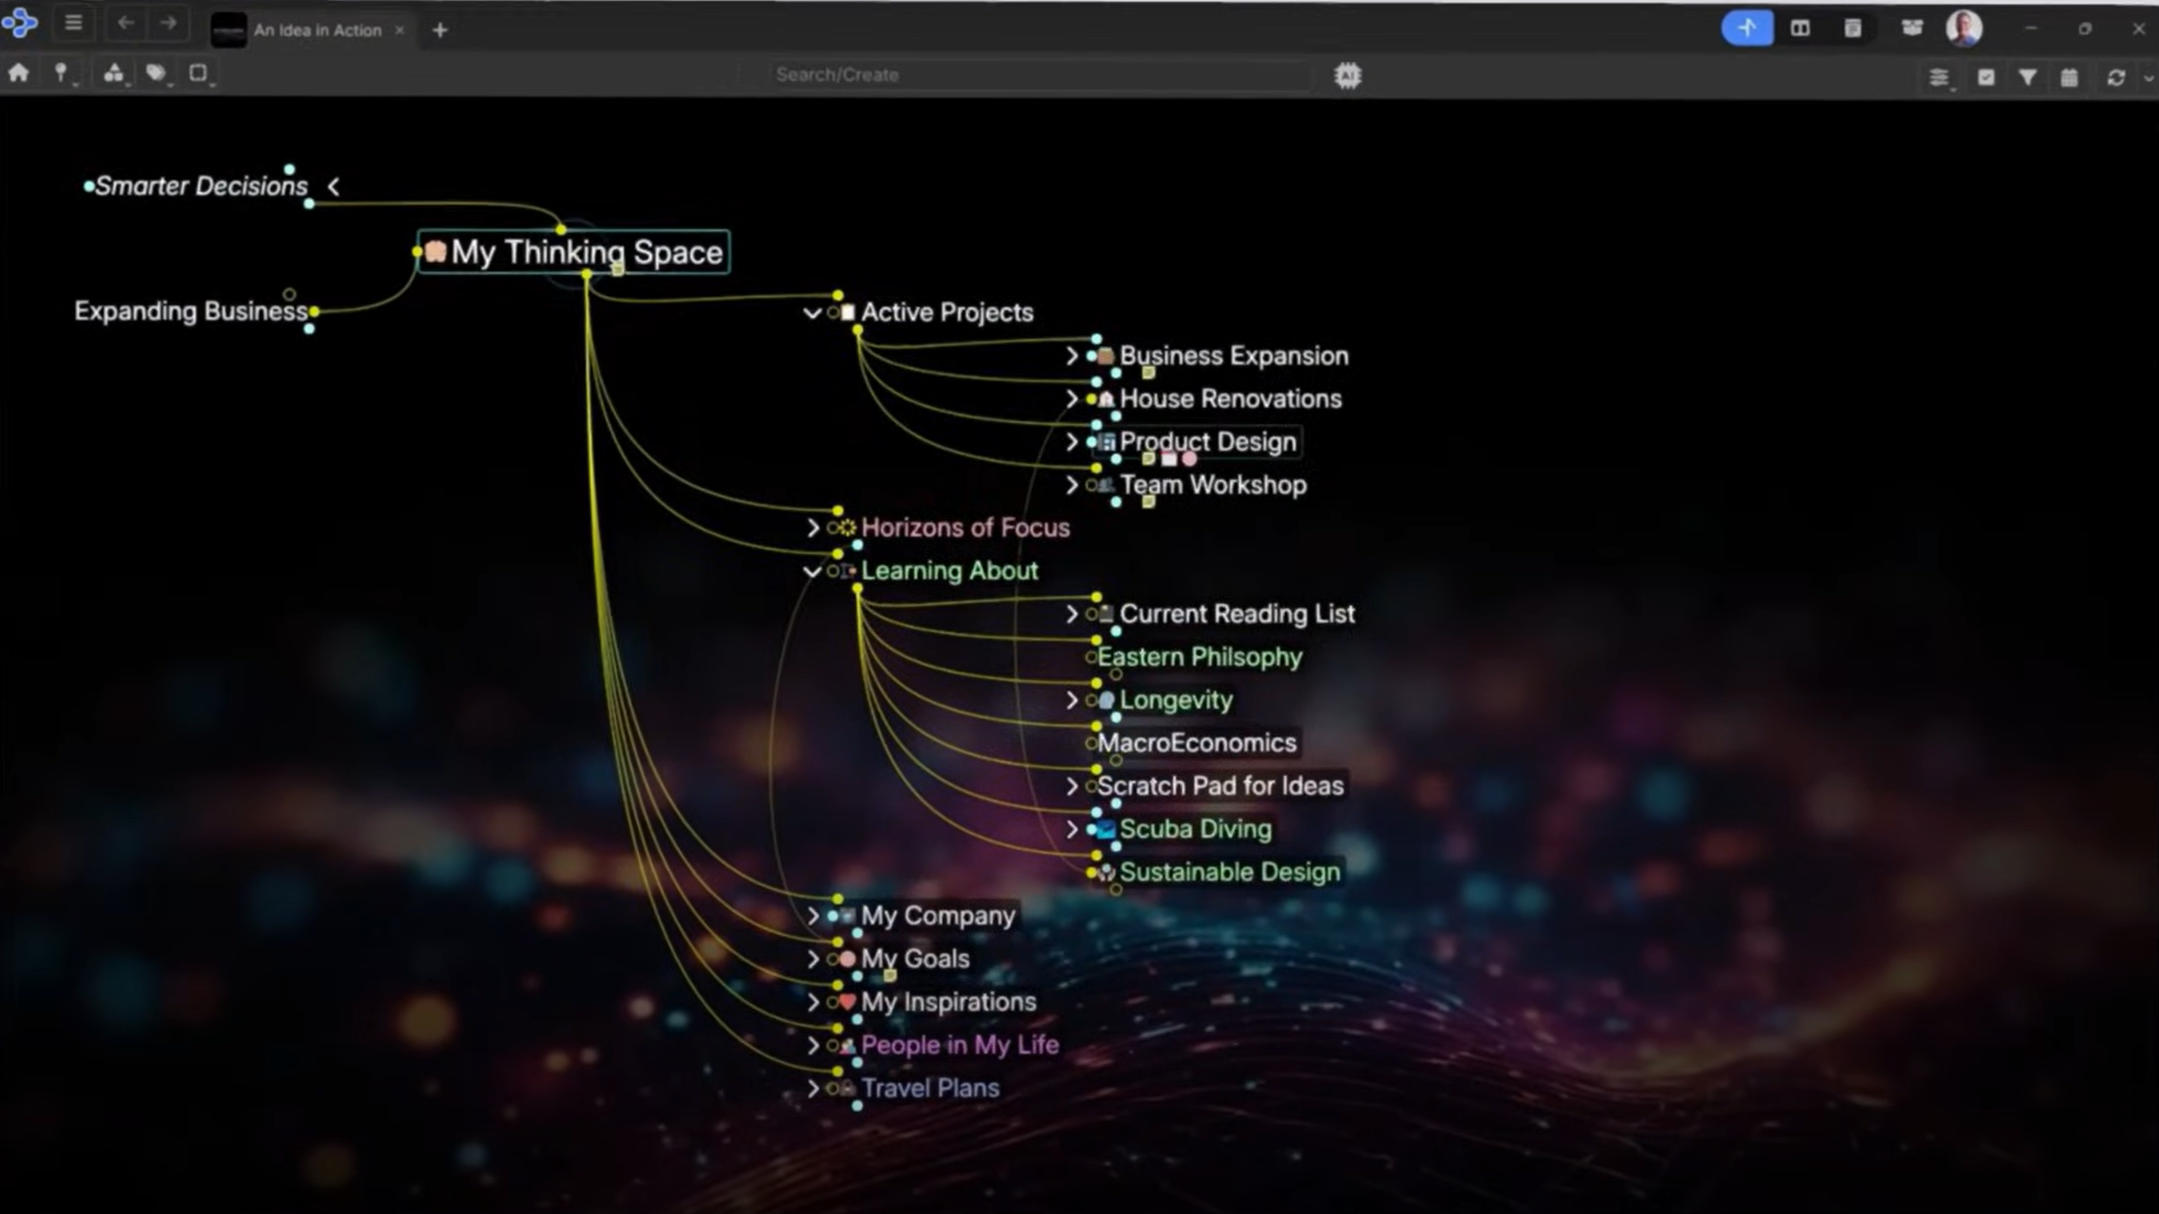Collapse the Active Projects branch
2159x1214 pixels.
point(812,313)
